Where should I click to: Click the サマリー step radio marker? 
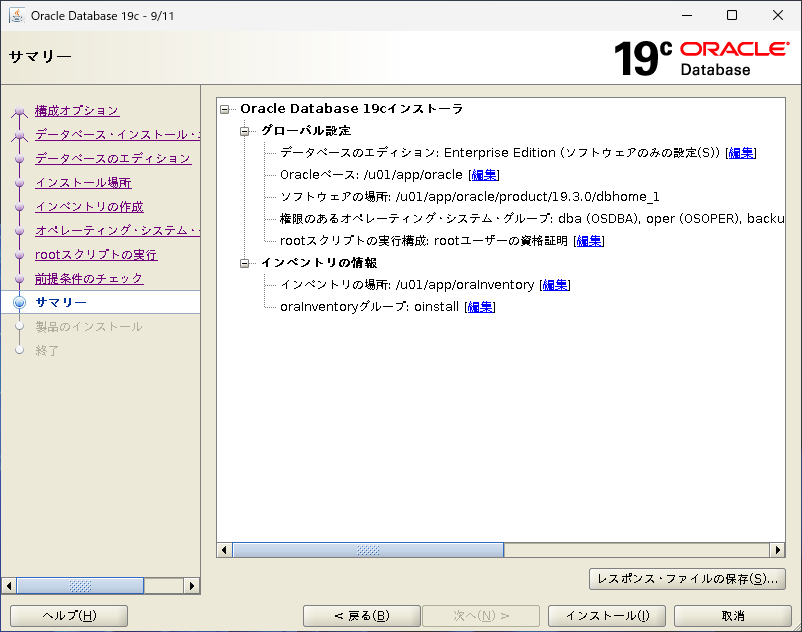19,302
